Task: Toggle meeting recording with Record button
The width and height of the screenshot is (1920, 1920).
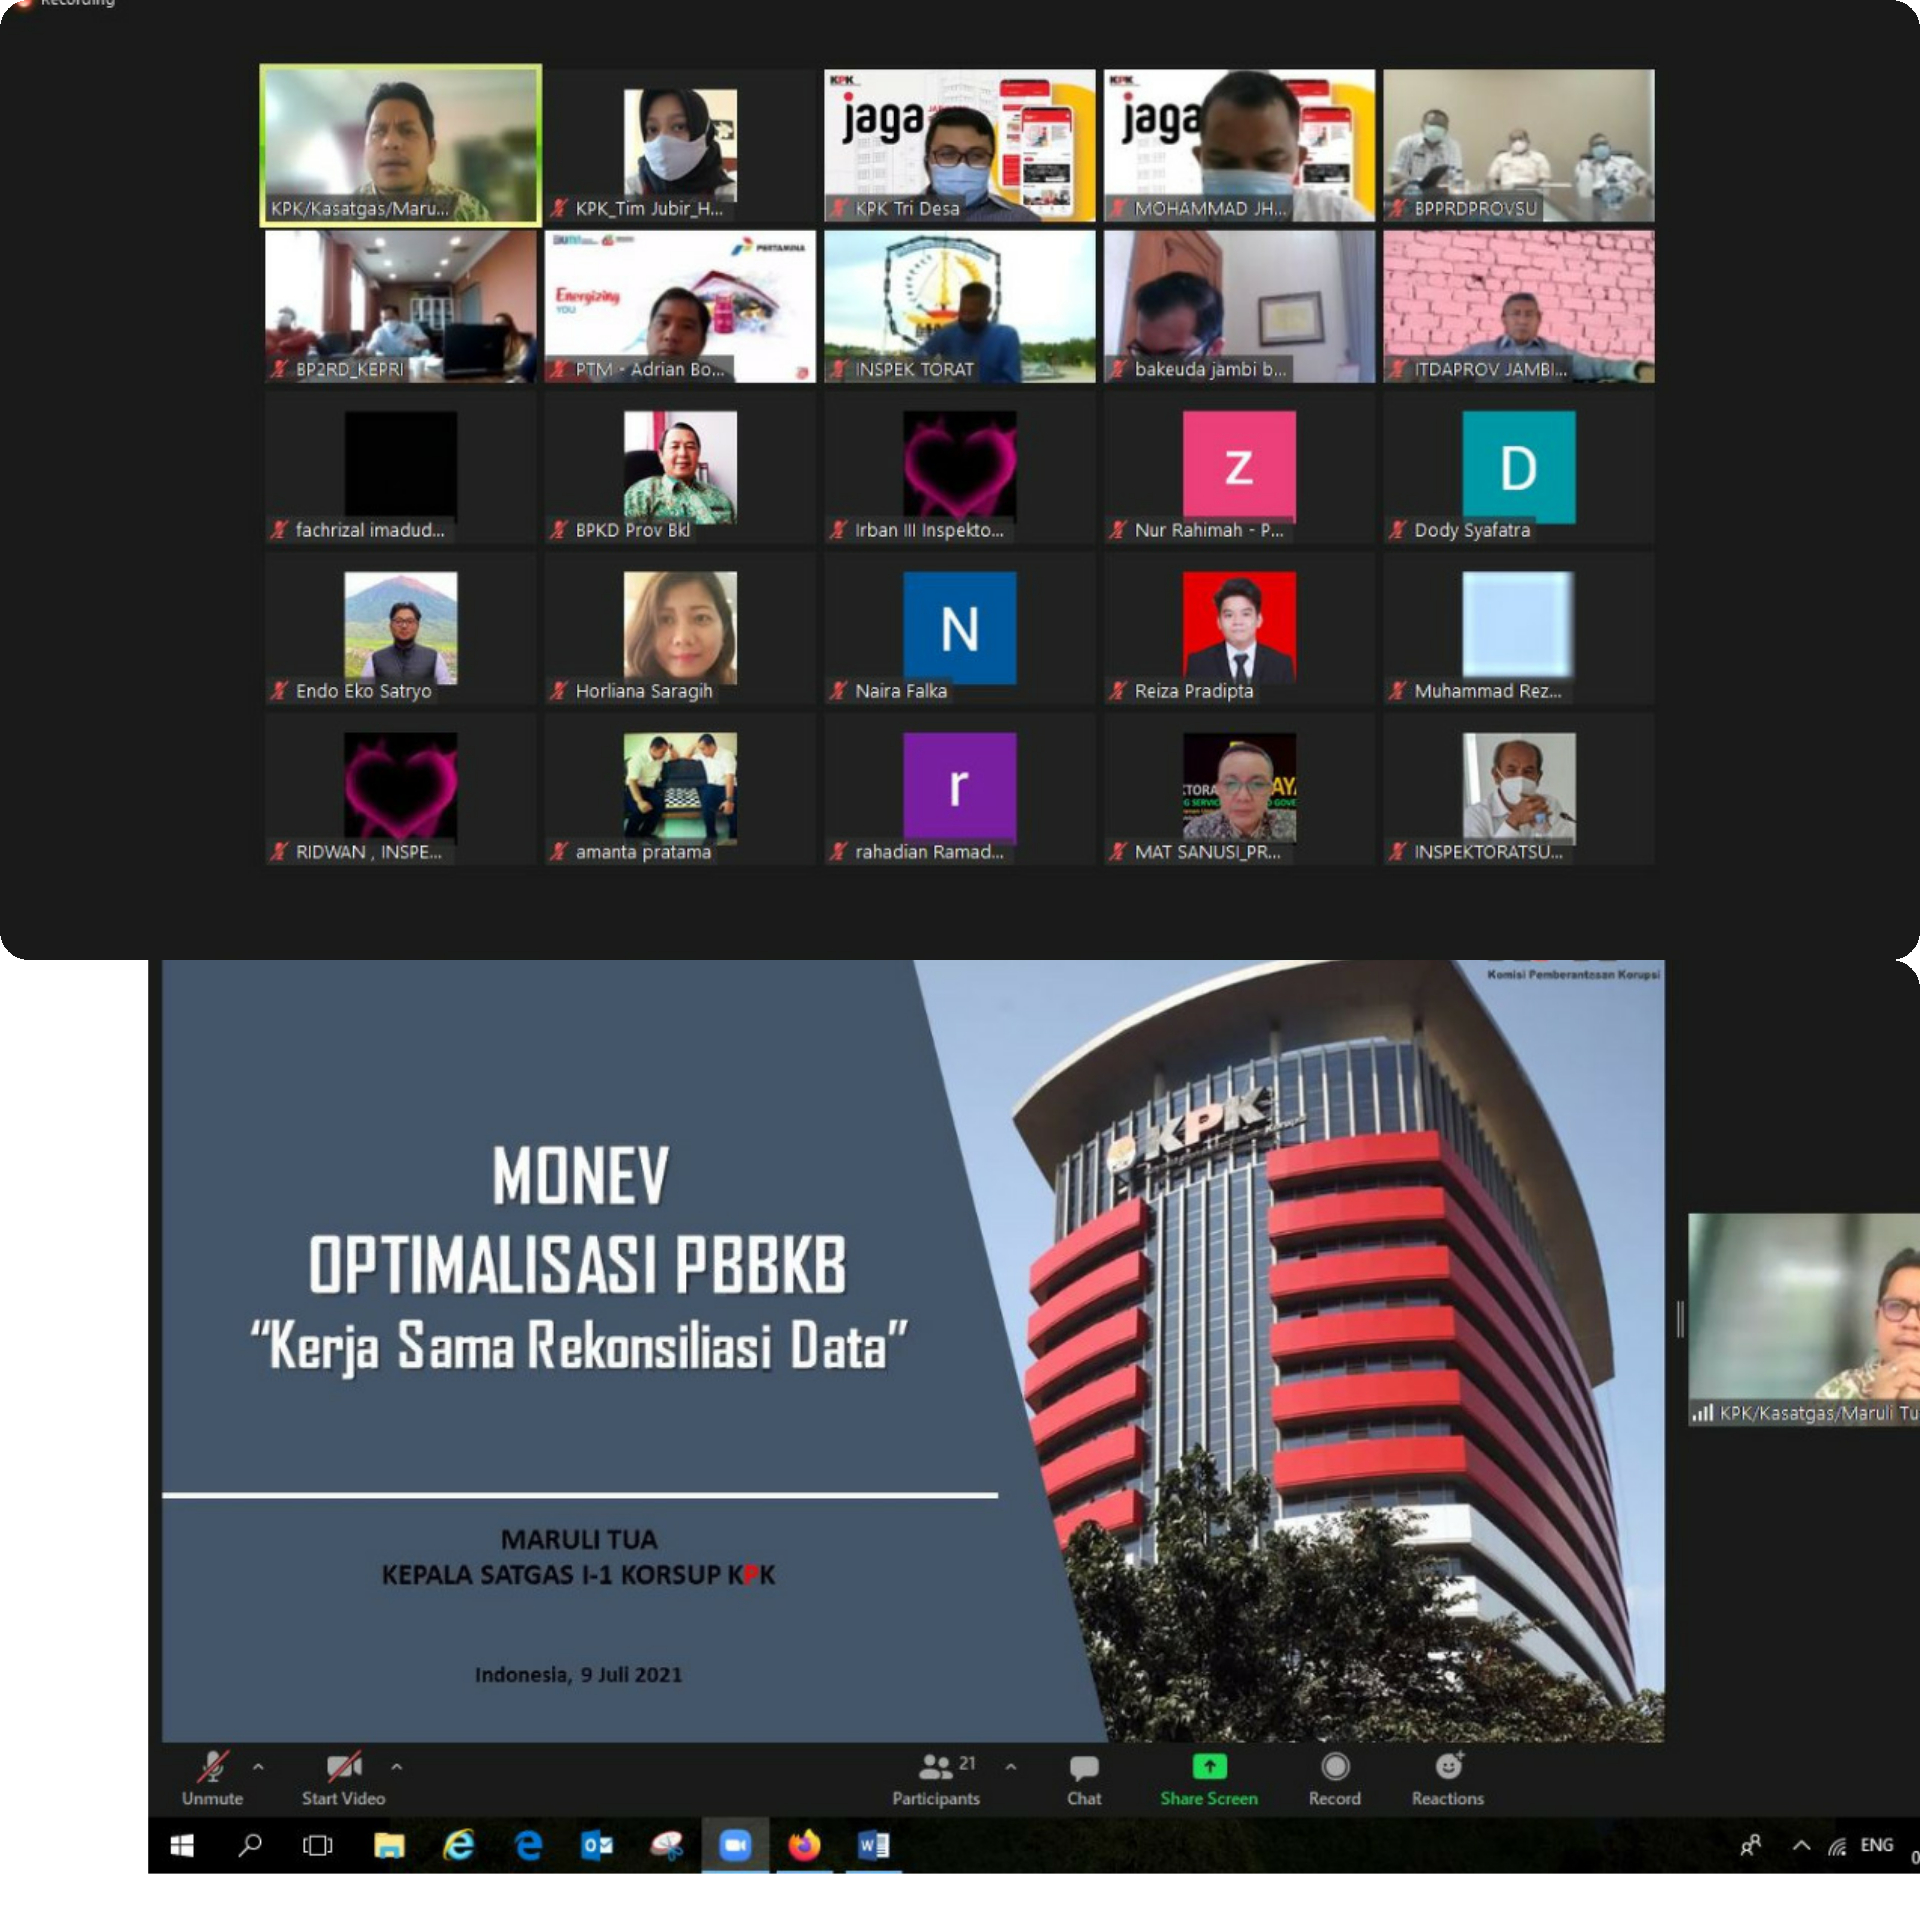Action: tap(1334, 1779)
